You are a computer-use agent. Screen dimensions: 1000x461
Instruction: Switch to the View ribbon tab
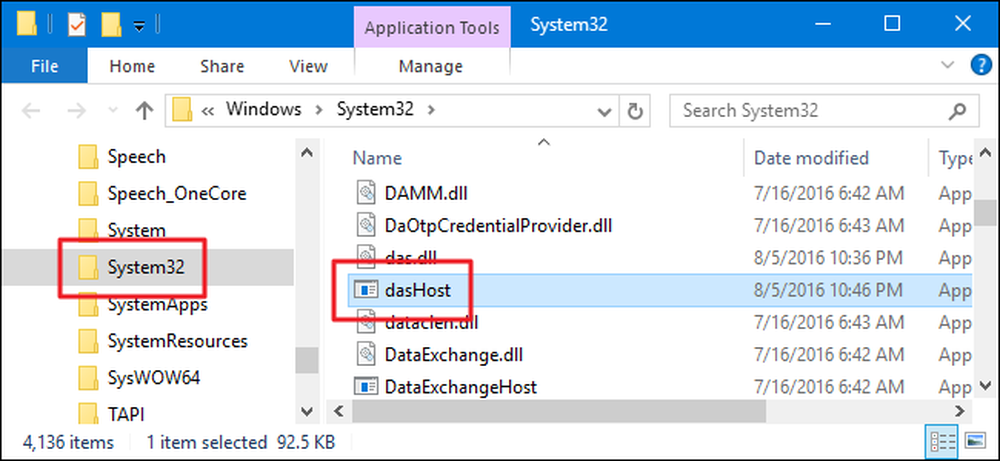pos(308,66)
